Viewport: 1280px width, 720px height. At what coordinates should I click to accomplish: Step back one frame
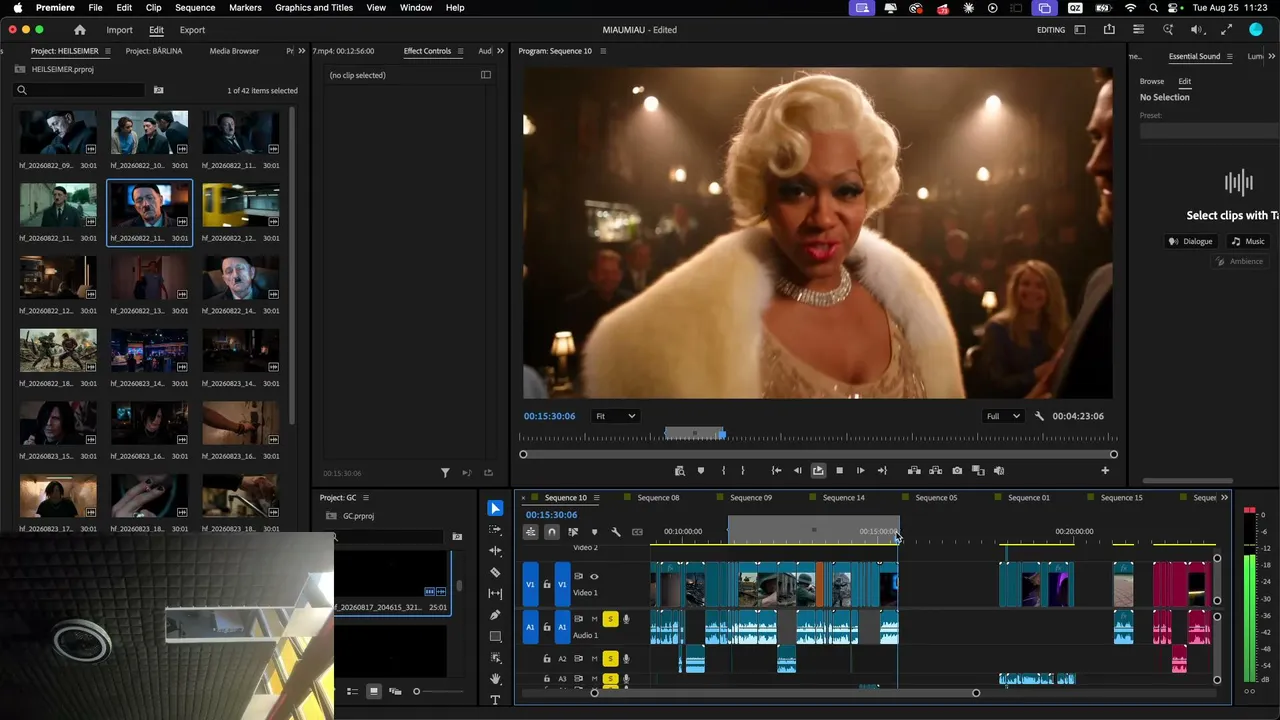797,470
